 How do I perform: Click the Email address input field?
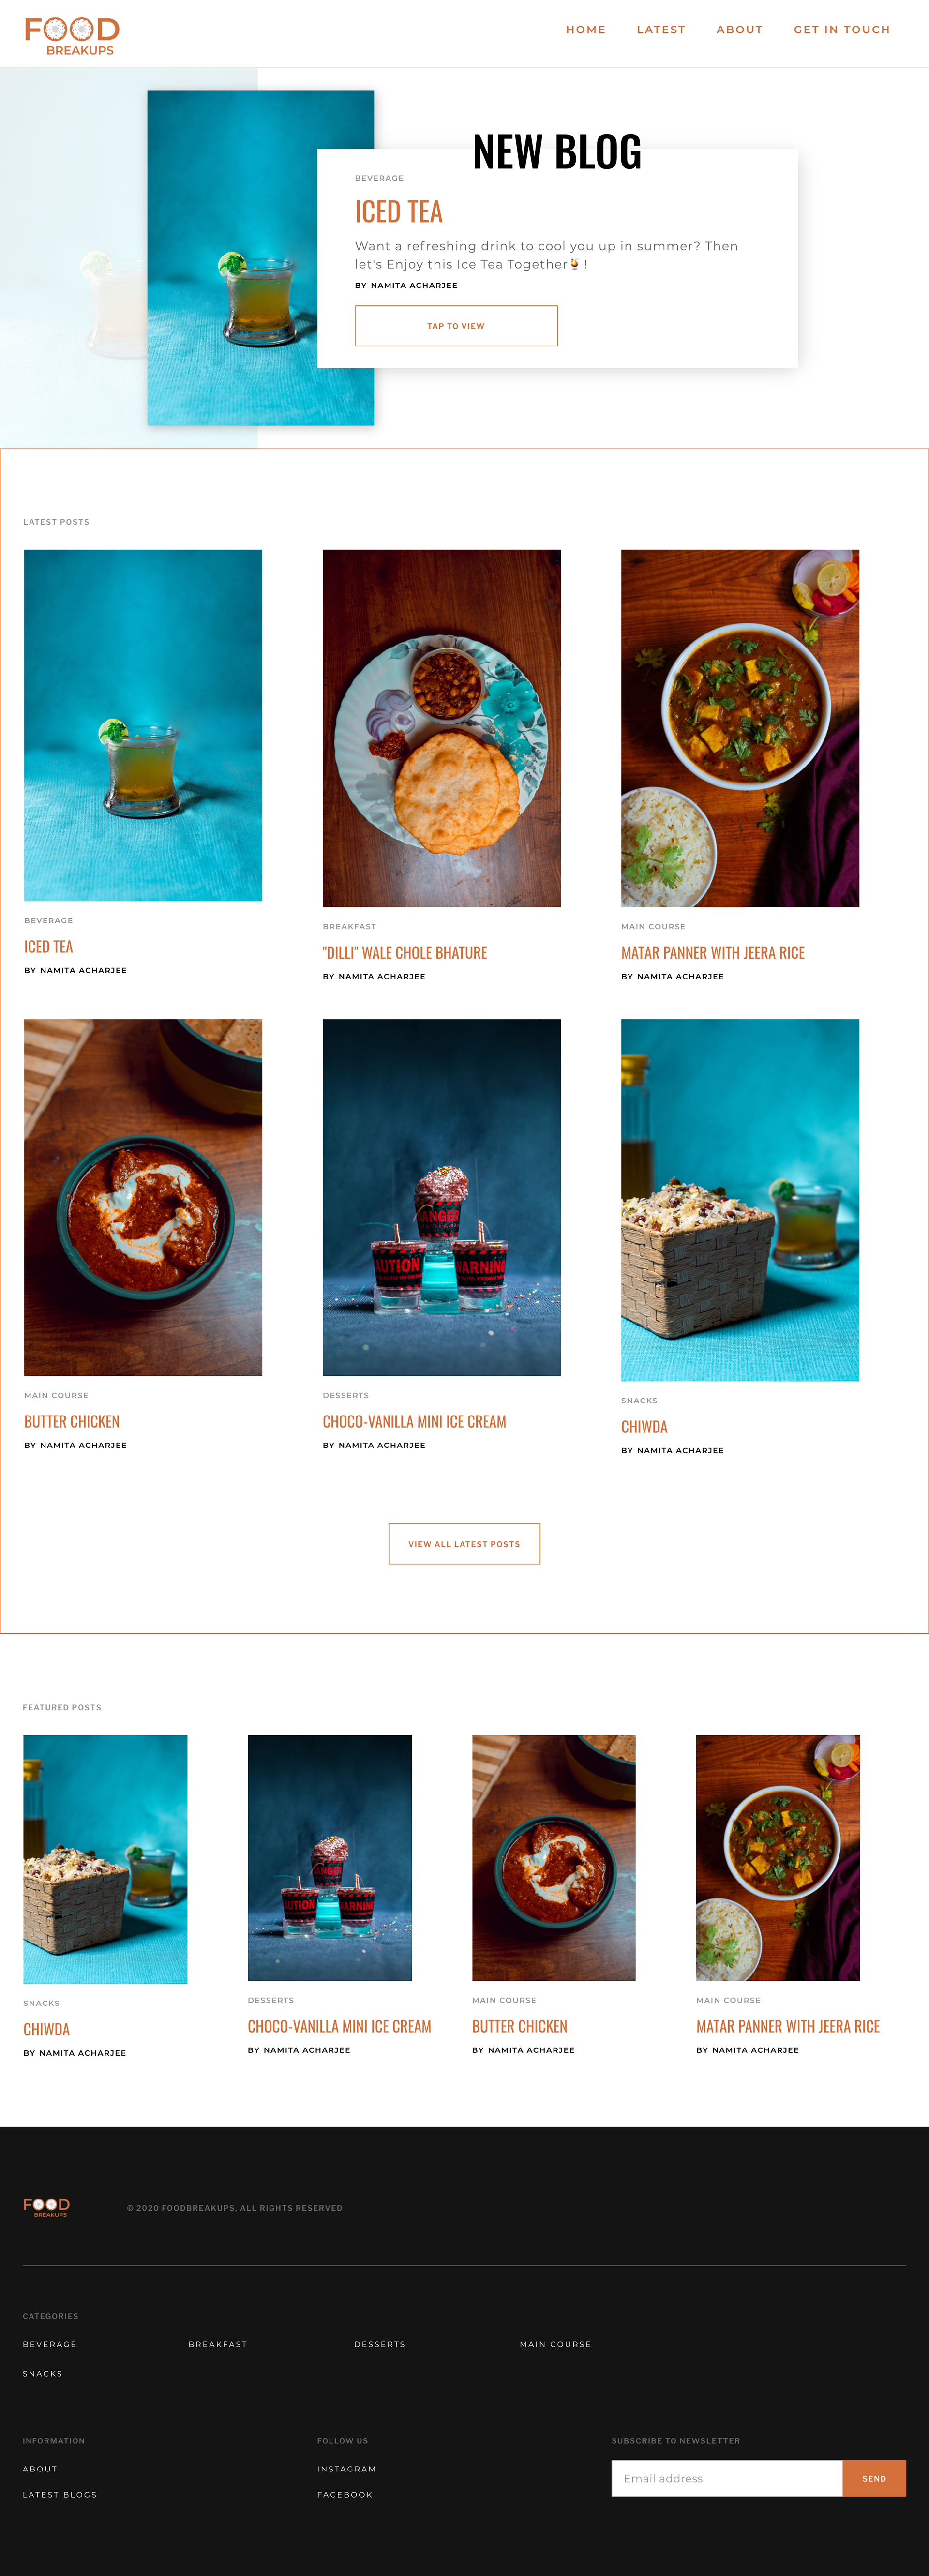click(x=727, y=2478)
